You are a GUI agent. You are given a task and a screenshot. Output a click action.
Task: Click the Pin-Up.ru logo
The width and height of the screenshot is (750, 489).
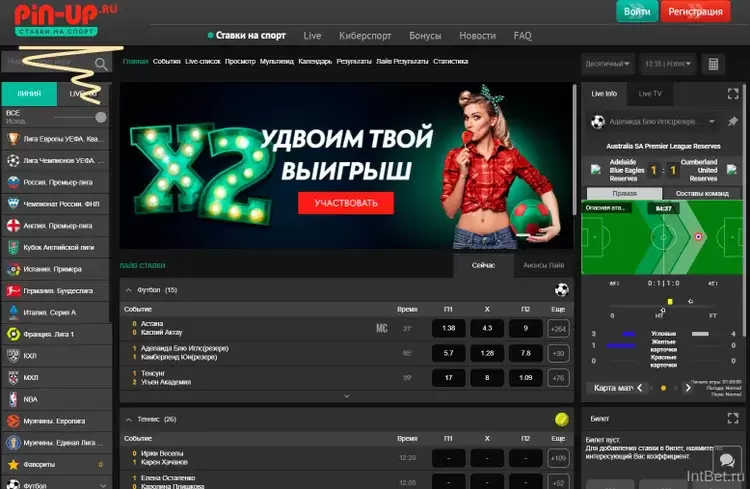pos(65,20)
